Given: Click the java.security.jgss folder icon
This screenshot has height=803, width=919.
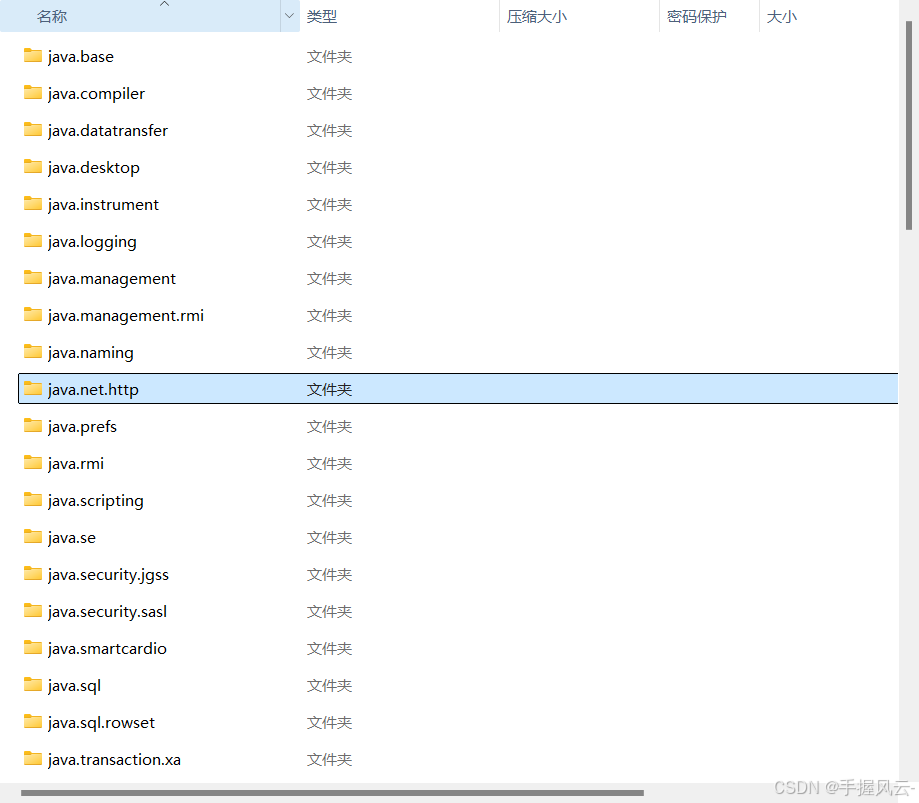Looking at the screenshot, I should click(x=33, y=573).
